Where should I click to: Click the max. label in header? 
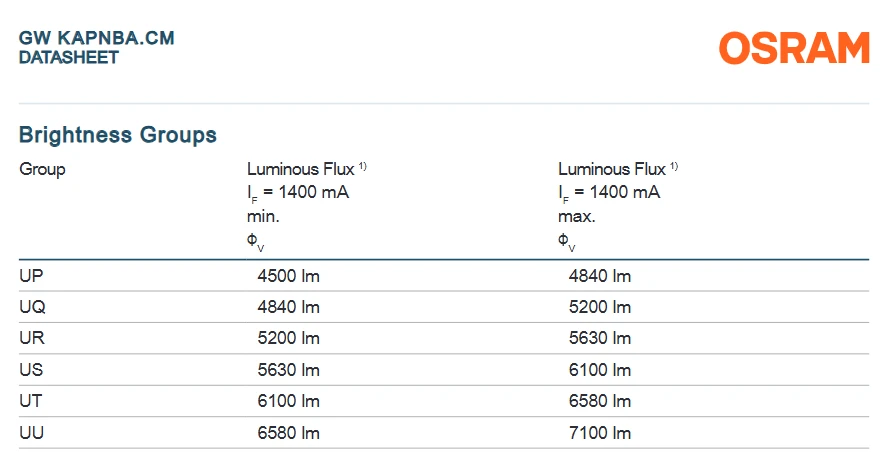point(577,217)
